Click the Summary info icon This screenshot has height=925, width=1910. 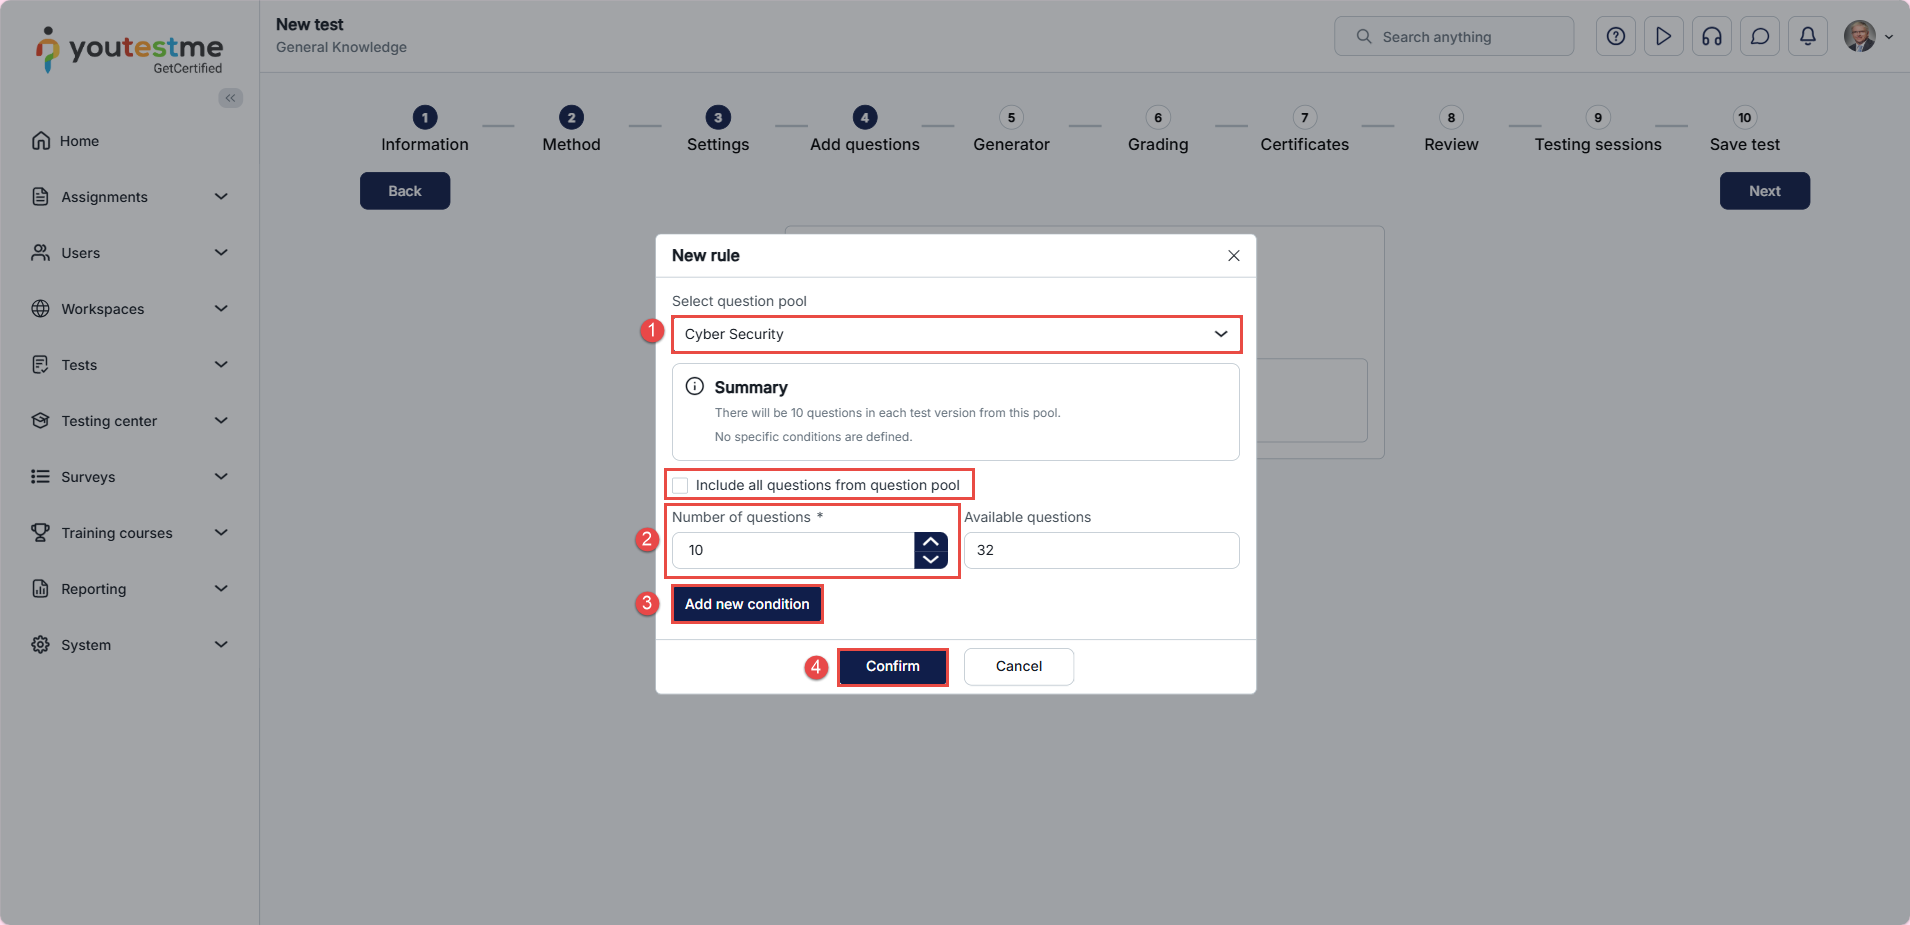pyautogui.click(x=694, y=386)
